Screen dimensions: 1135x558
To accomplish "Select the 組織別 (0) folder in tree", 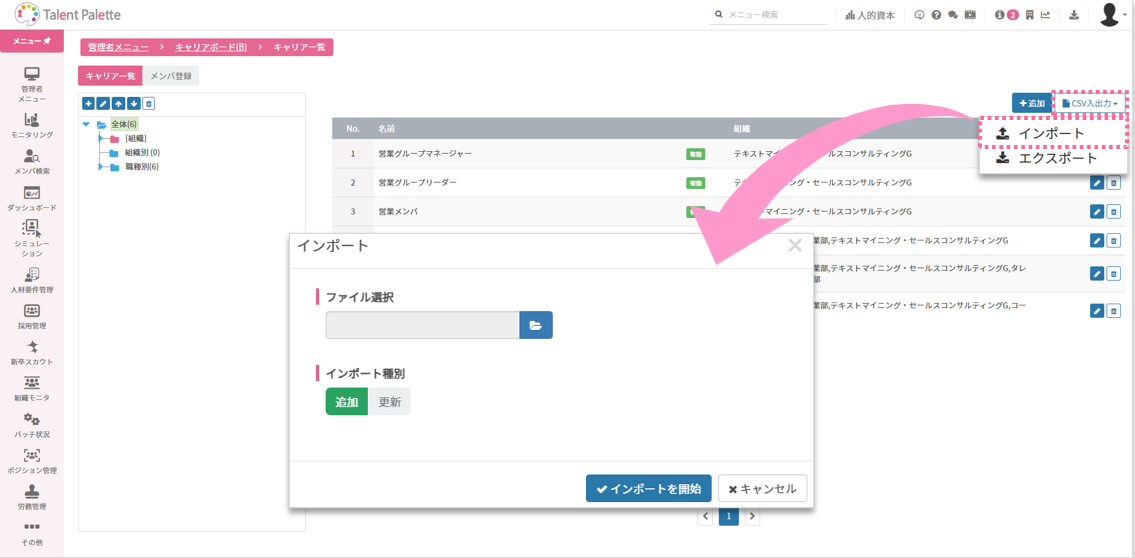I will (142, 153).
